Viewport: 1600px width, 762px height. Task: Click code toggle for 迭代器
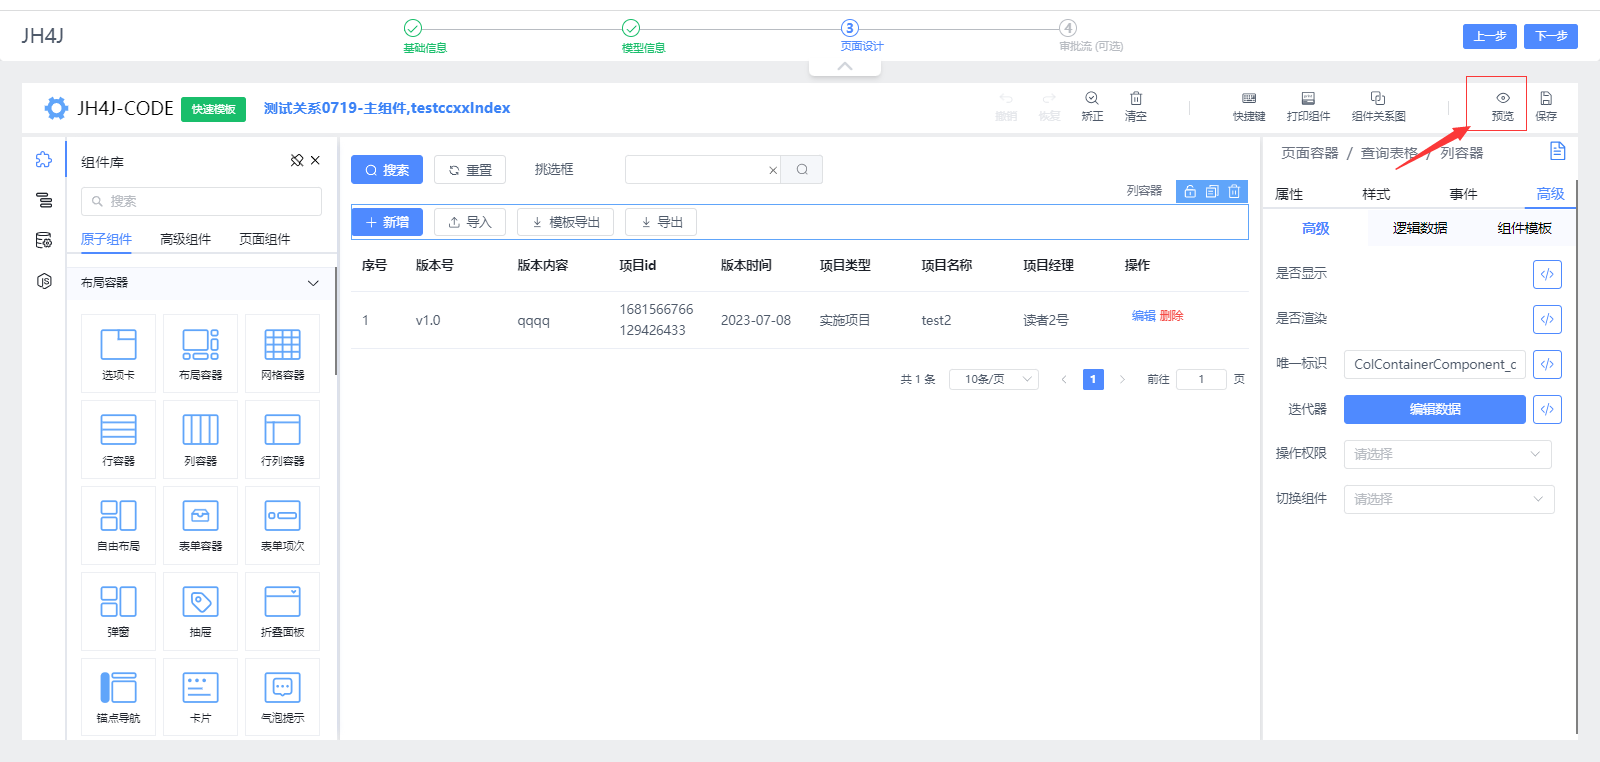[1547, 409]
